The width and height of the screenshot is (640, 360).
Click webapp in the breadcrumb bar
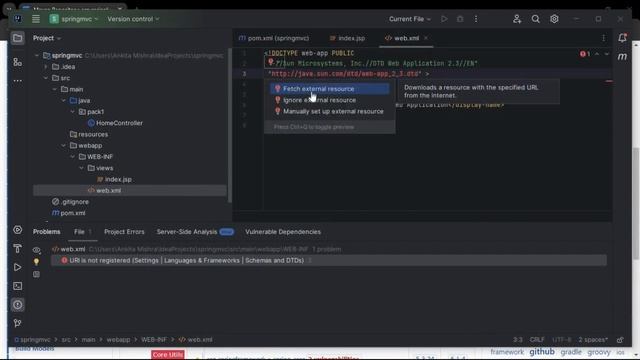[118, 340]
